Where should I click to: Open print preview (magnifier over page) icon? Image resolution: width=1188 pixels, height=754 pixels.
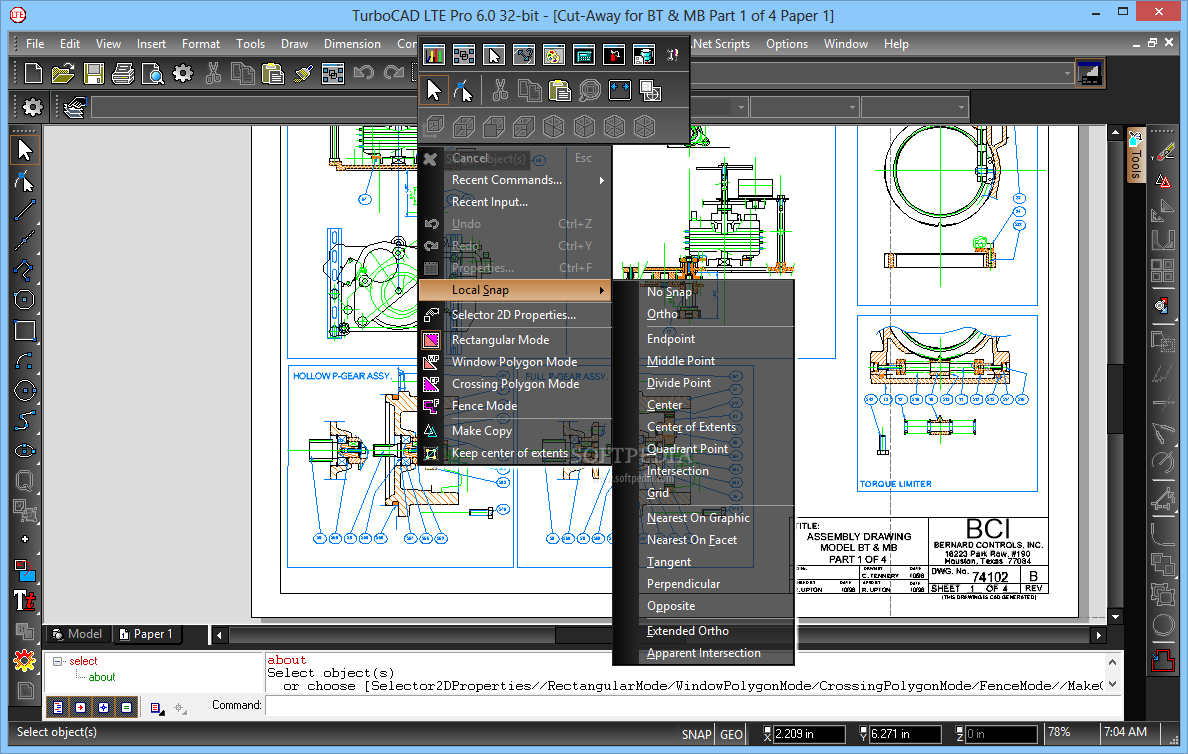point(153,74)
